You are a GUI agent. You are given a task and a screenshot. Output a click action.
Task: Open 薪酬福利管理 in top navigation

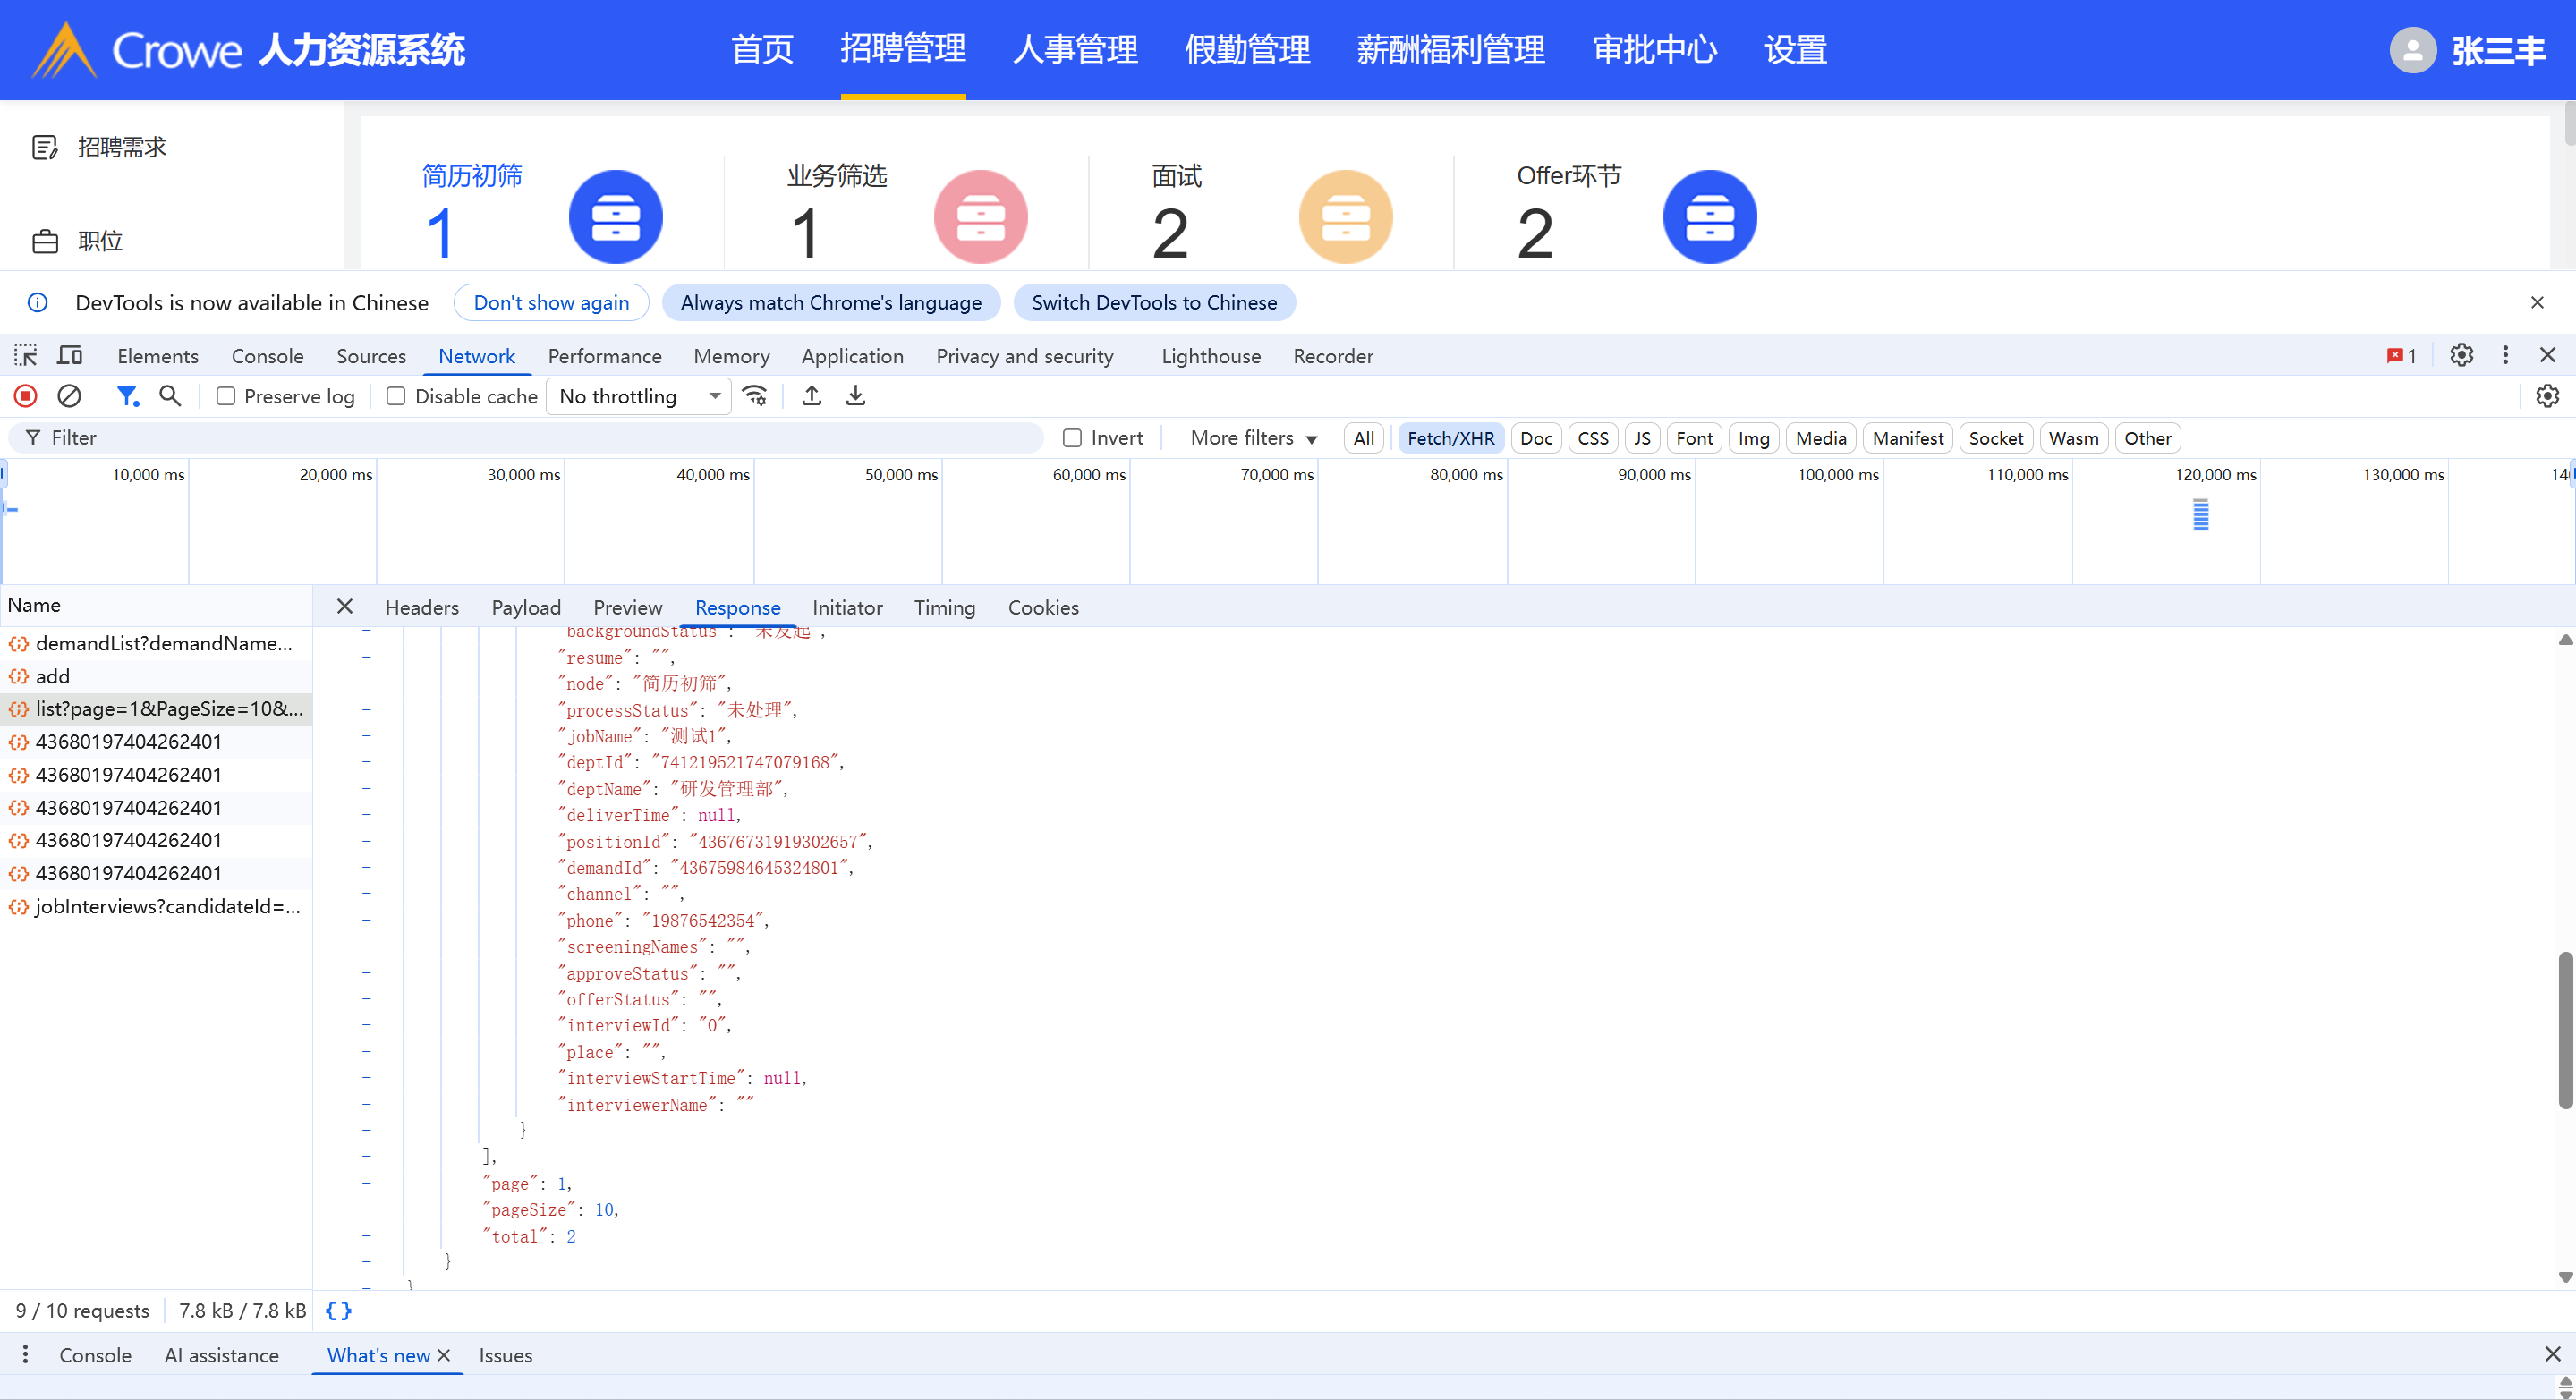click(1450, 49)
